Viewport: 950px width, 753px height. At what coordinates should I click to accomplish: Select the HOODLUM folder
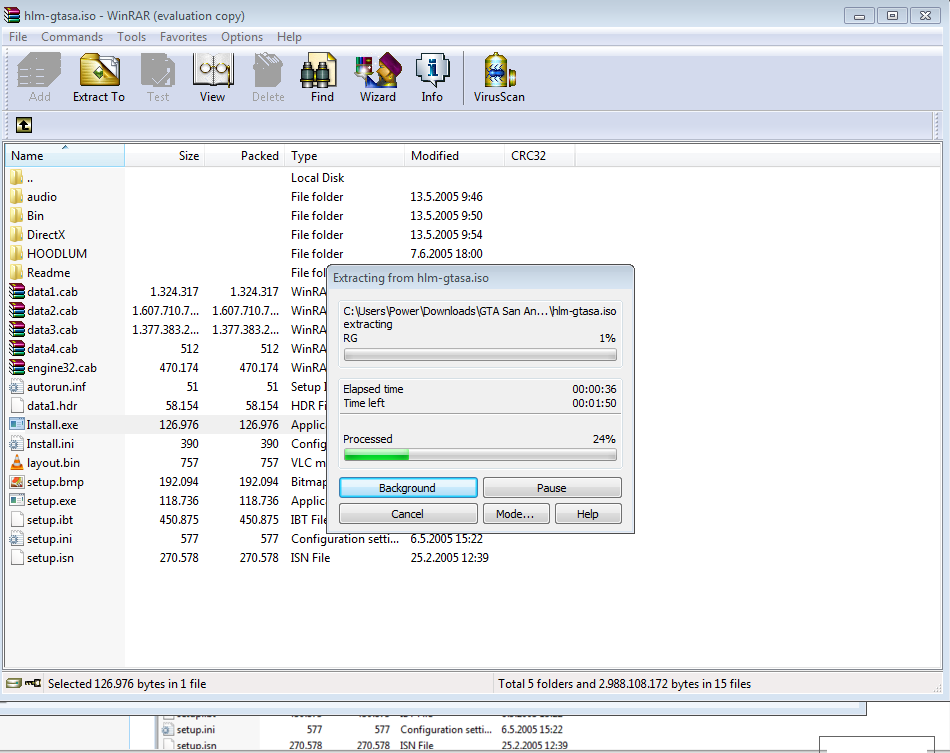tap(56, 254)
